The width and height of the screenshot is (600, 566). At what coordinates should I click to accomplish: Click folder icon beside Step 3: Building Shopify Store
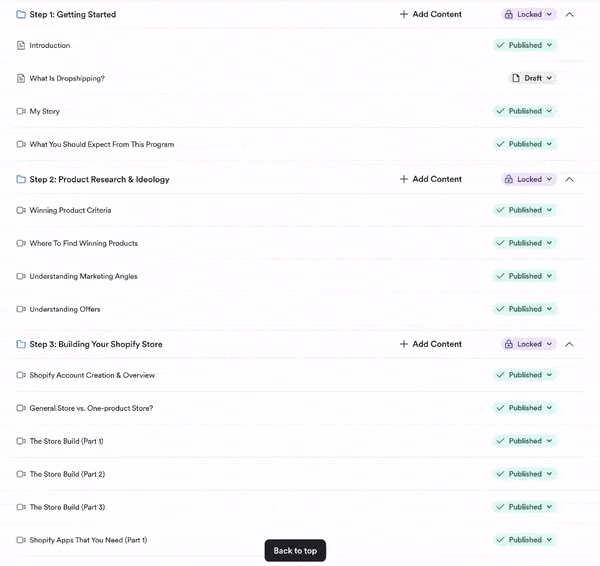pos(21,345)
